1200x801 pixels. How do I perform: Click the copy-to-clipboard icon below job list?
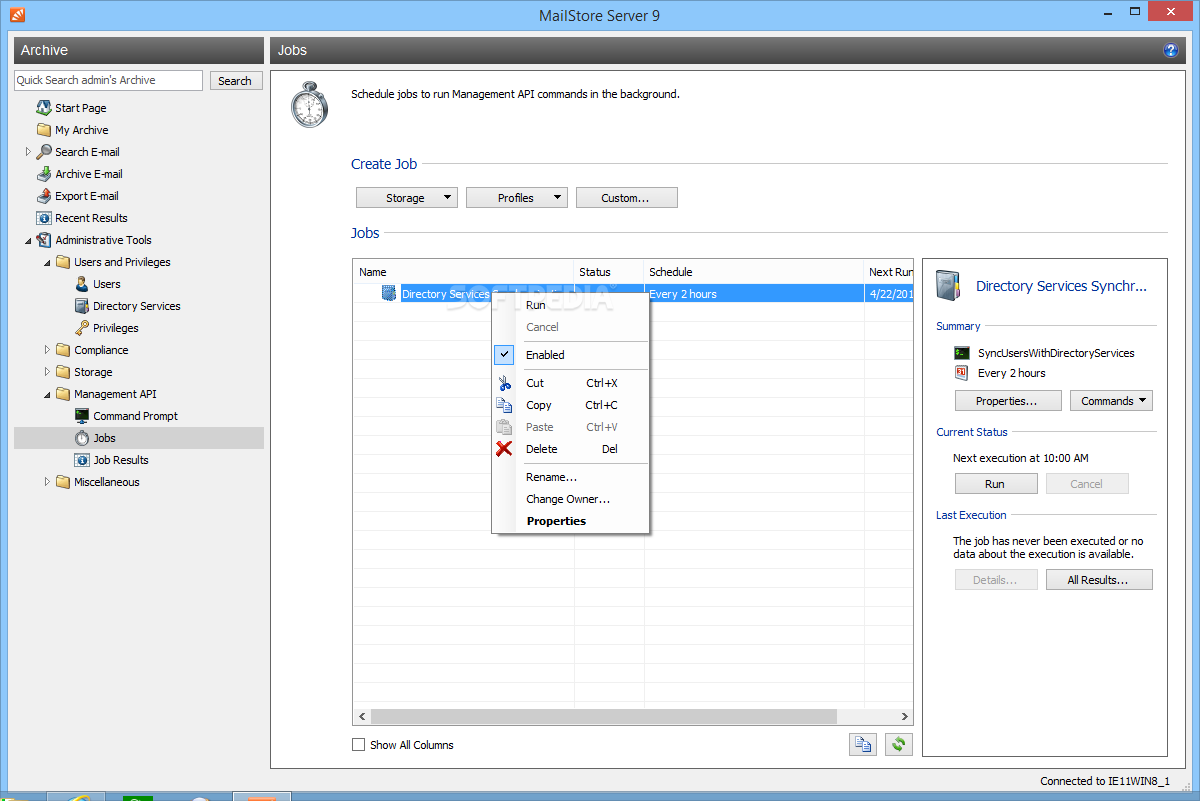[x=863, y=744]
